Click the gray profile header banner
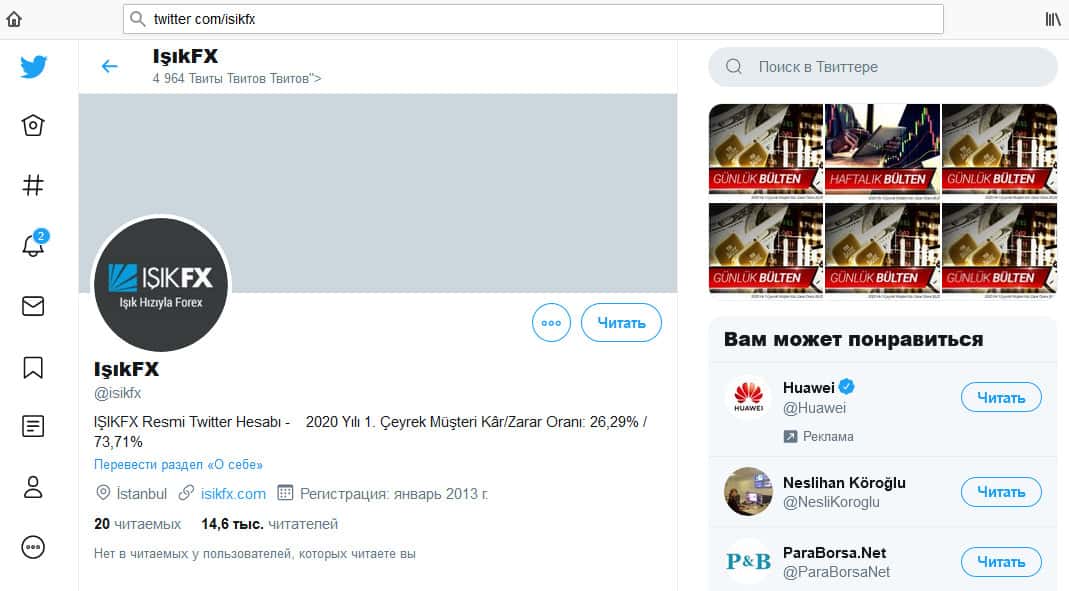Viewport: 1069px width, 591px height. pyautogui.click(x=378, y=193)
